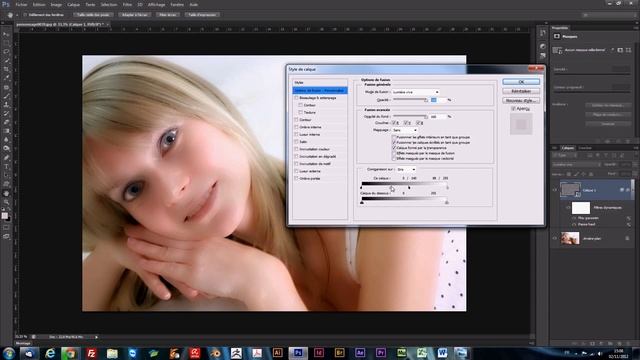
Task: Uncheck 'Calque formé par la transparence'
Action: click(394, 148)
